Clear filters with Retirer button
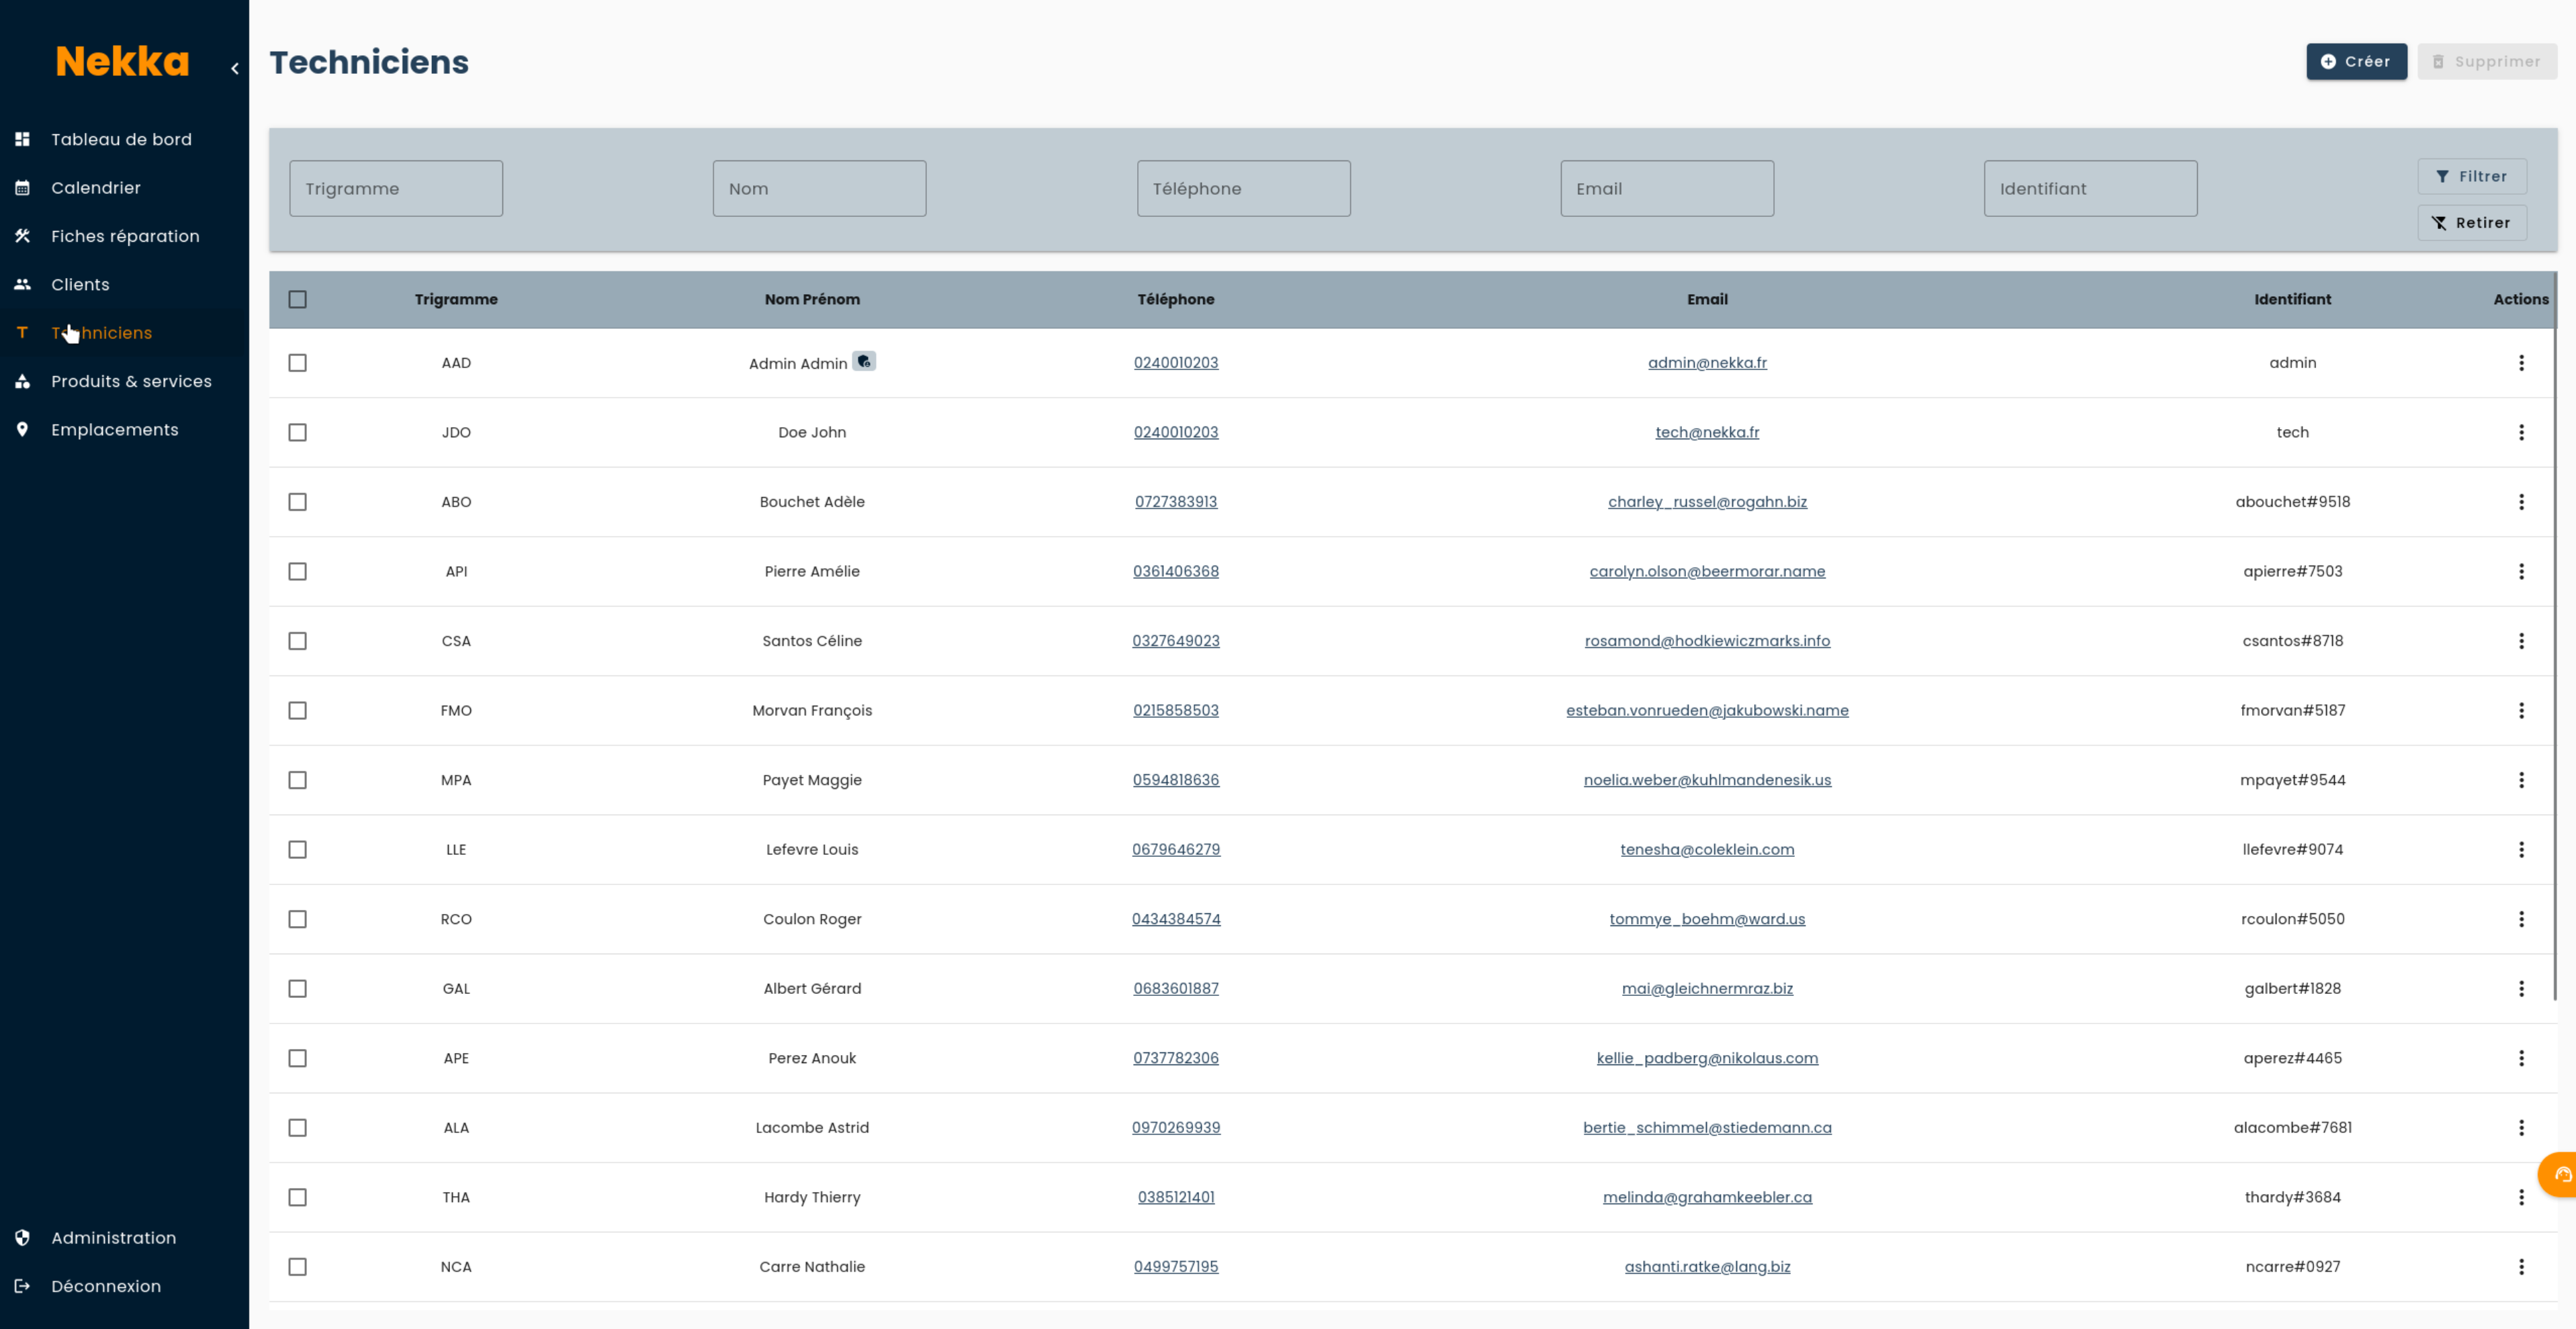The image size is (2576, 1329). 2471,223
